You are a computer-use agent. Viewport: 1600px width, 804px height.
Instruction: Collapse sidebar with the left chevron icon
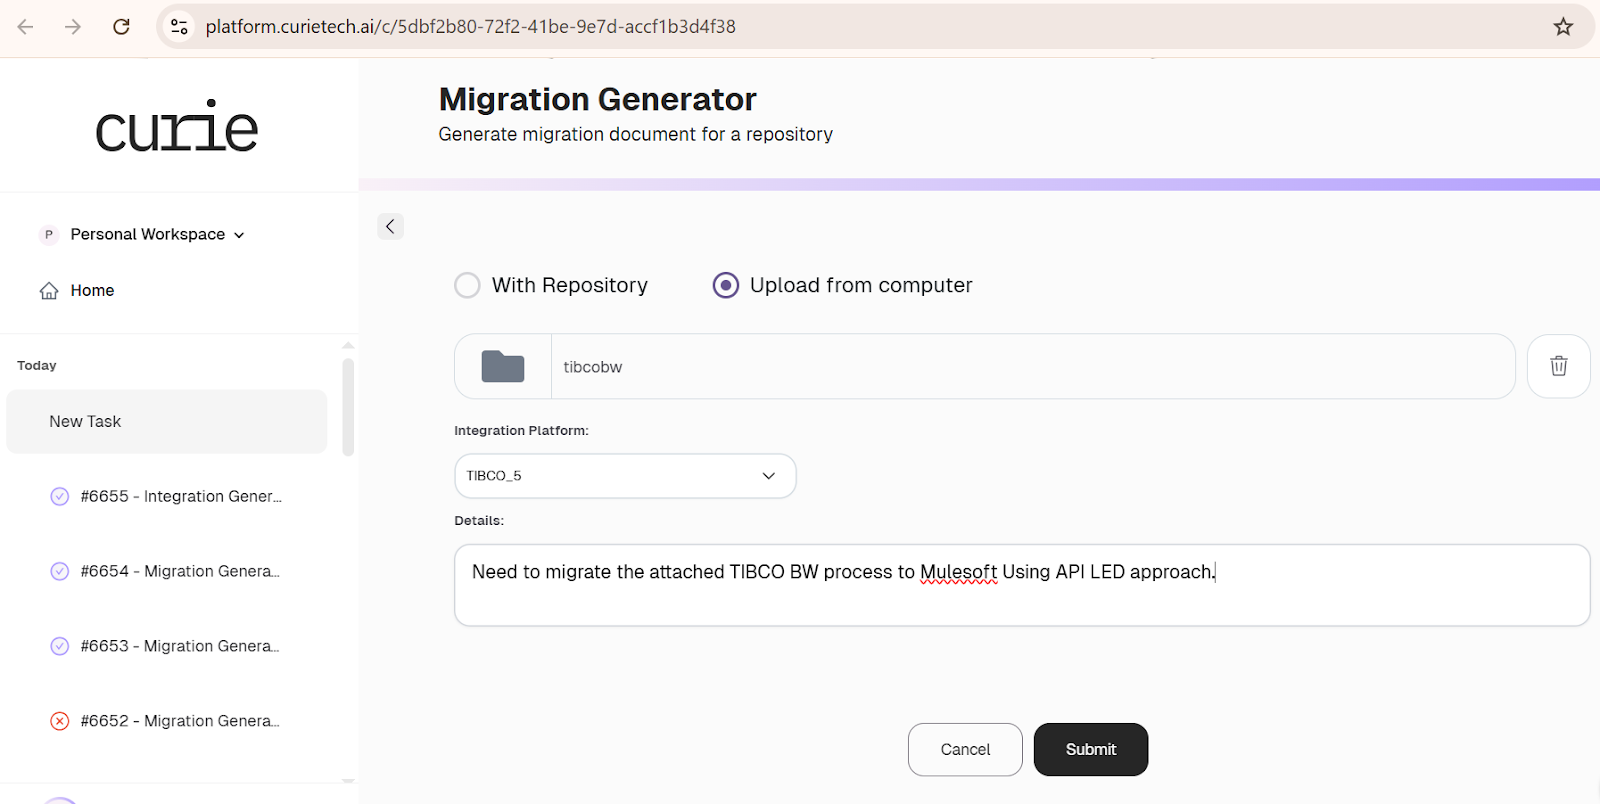(x=390, y=226)
